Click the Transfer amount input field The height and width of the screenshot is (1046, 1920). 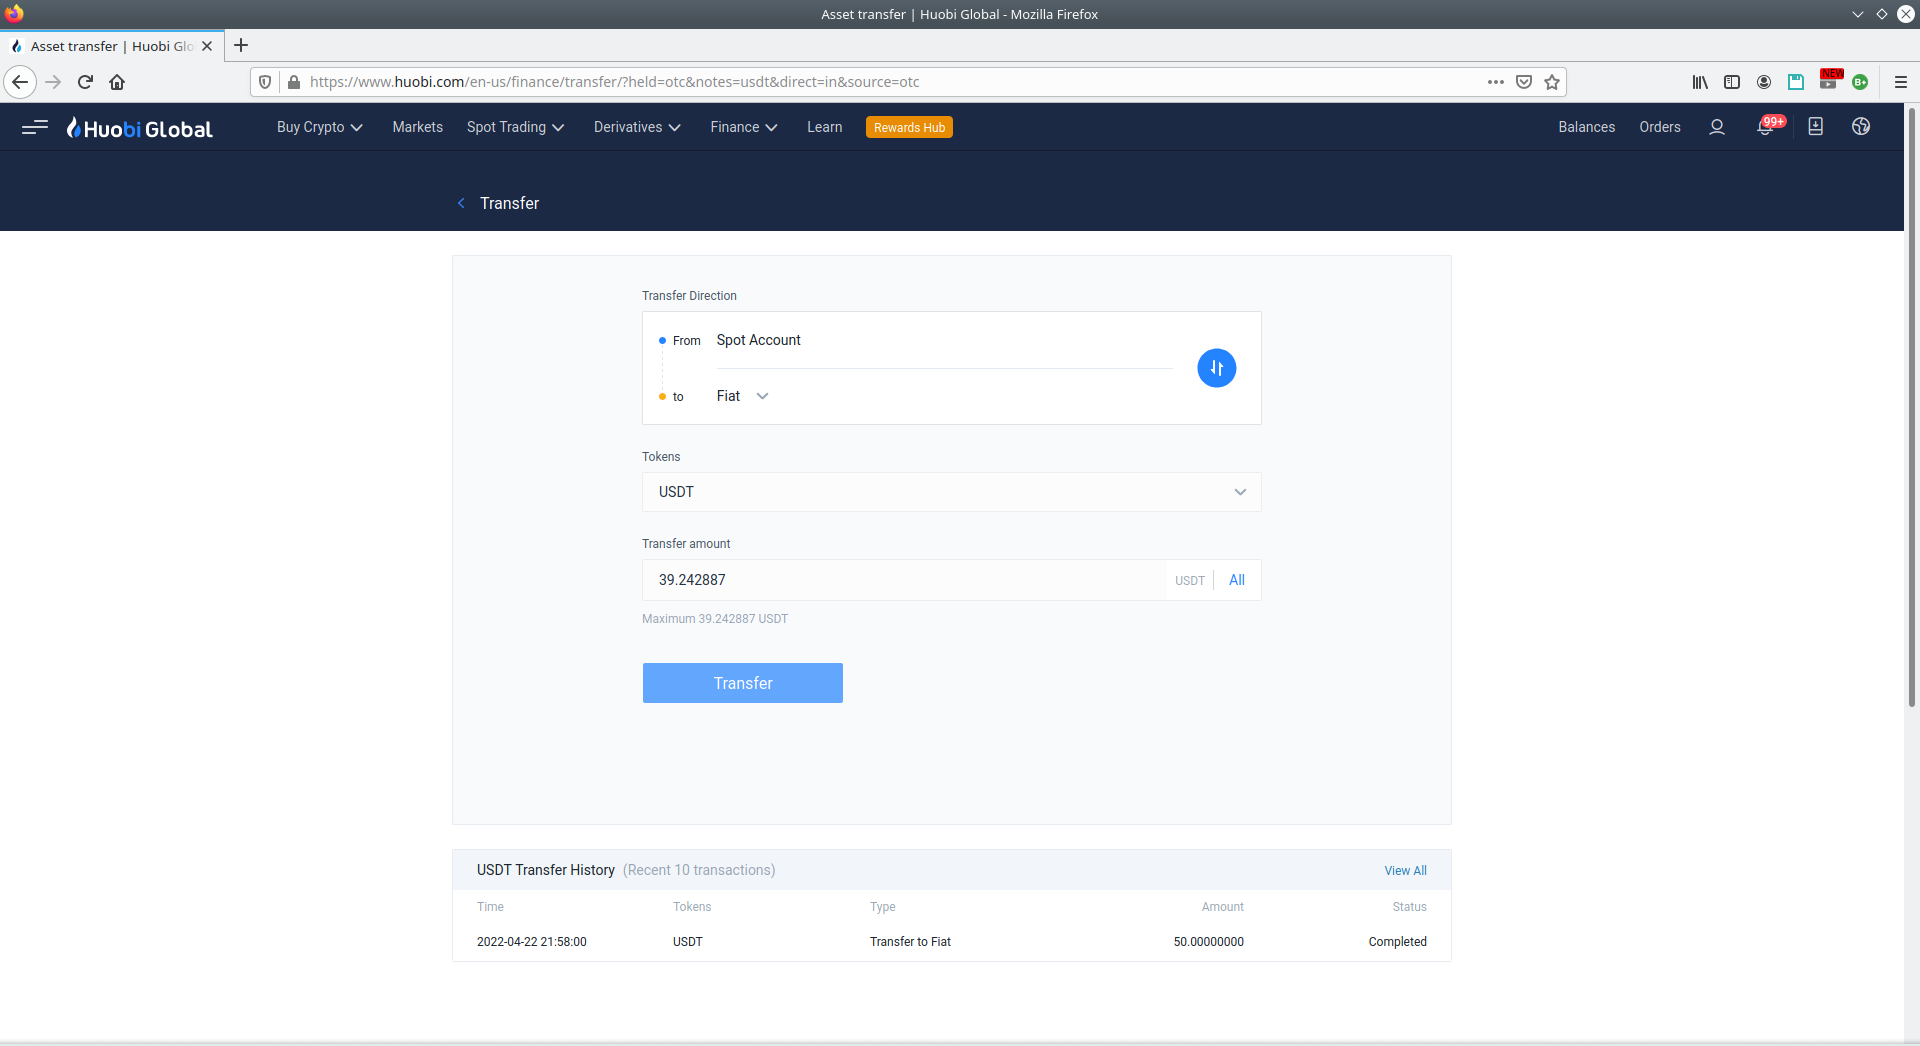[x=904, y=580]
